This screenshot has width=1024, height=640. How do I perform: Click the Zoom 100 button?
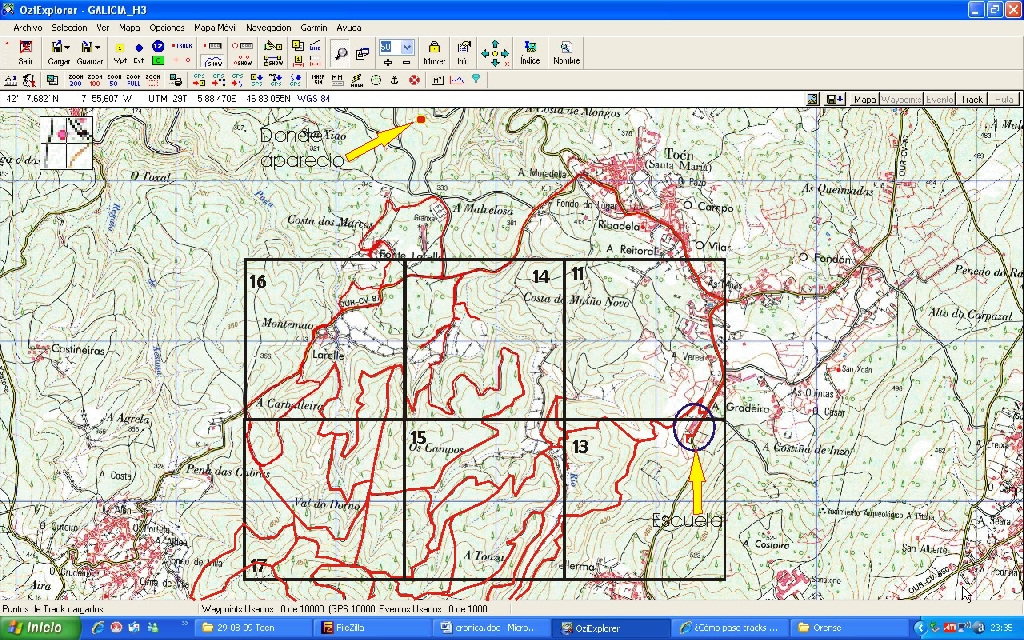(95, 80)
